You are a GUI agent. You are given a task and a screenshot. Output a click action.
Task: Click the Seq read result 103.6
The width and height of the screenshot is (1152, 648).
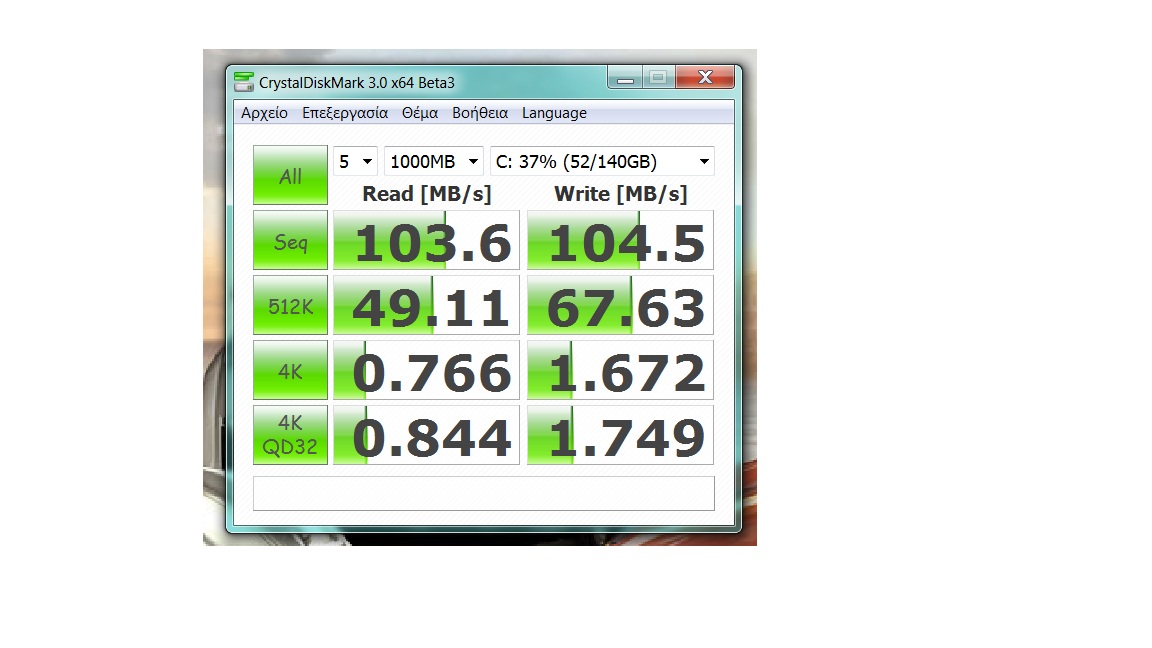426,240
